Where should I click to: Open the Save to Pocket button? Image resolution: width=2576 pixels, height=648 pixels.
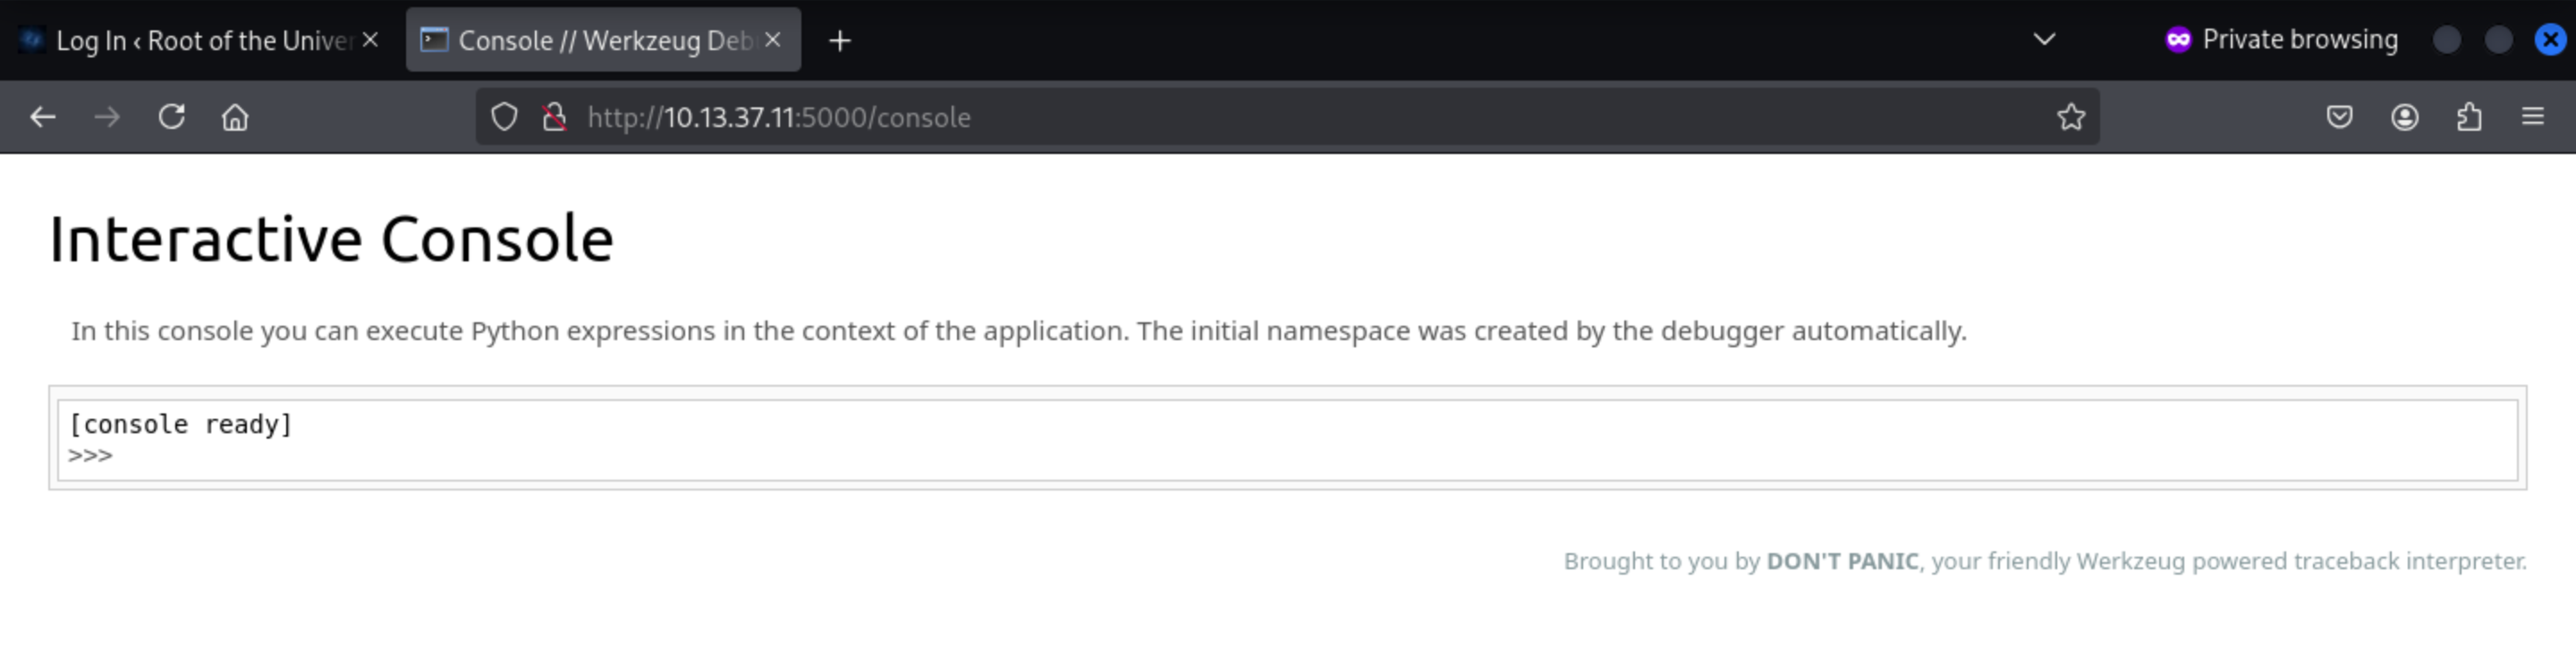2339,117
